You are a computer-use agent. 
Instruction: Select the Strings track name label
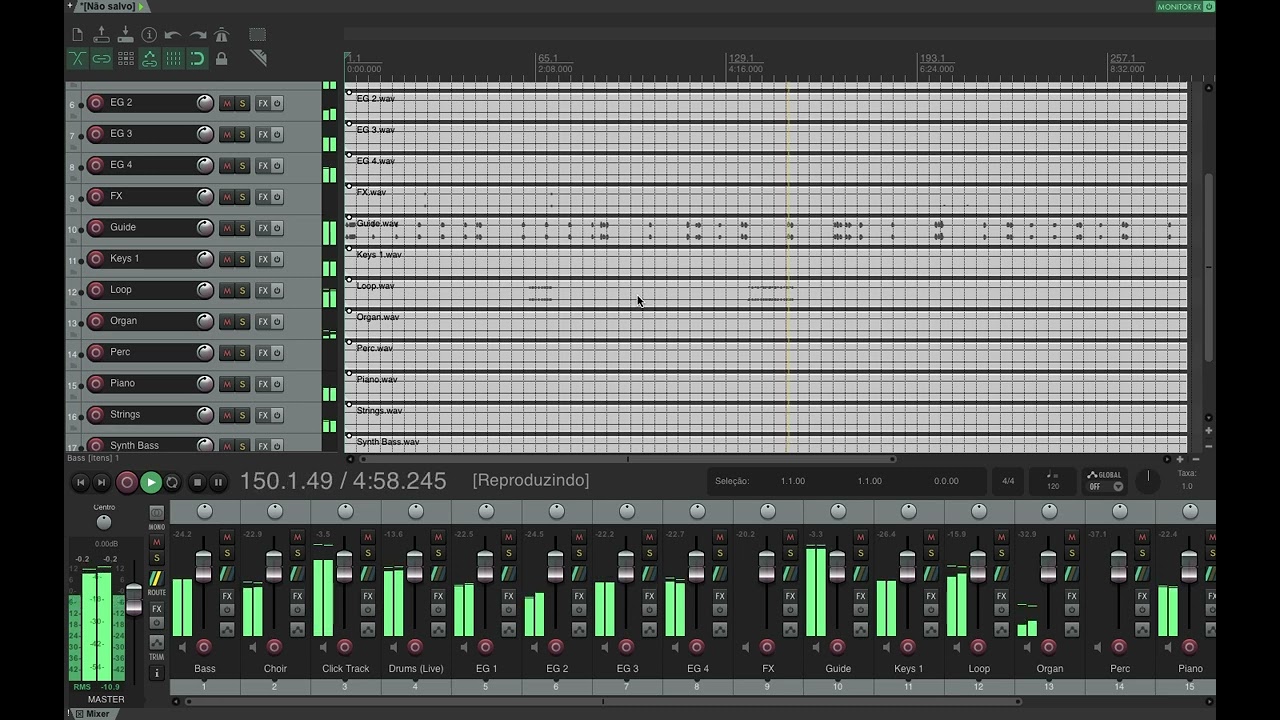[x=125, y=414]
